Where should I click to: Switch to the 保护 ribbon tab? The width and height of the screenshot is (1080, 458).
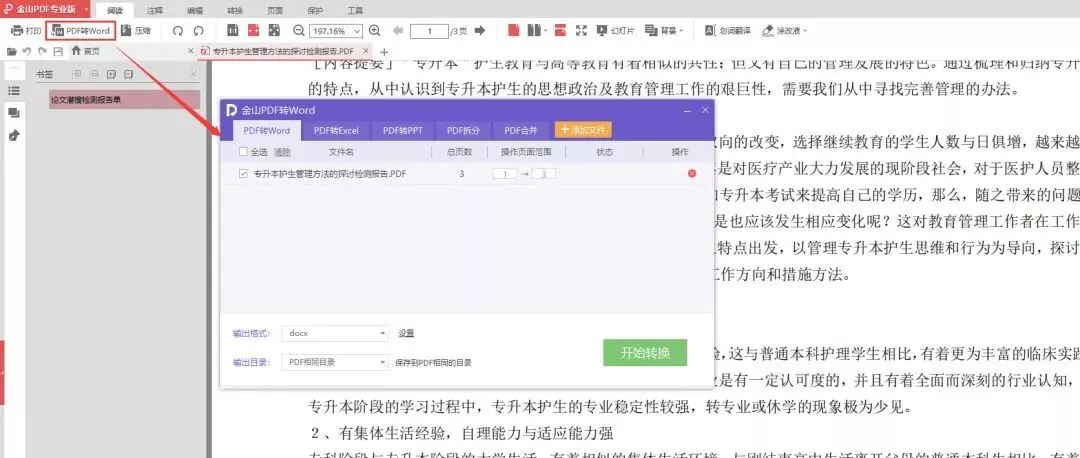[x=315, y=11]
